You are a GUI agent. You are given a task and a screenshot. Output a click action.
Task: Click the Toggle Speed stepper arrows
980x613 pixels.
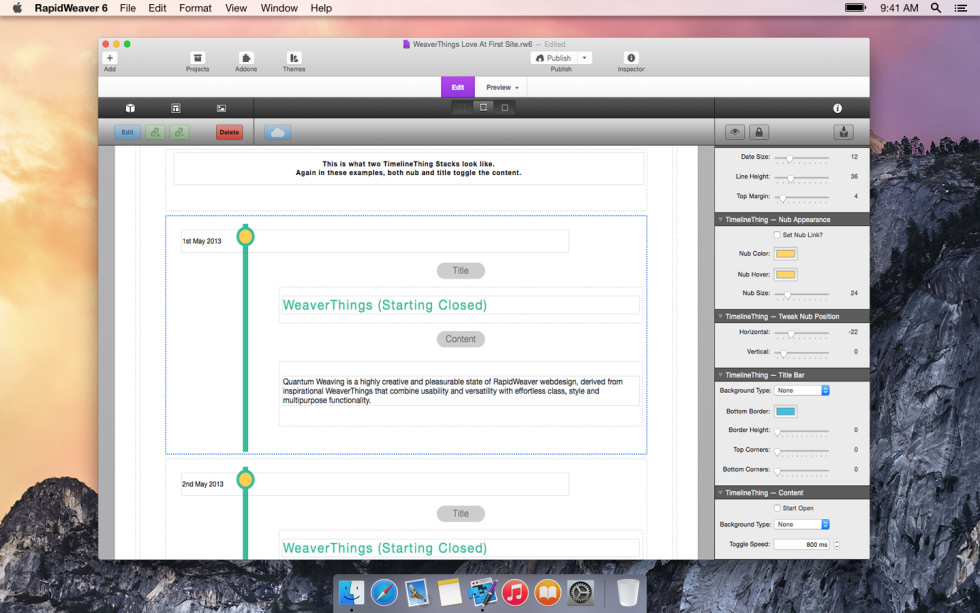click(x=836, y=544)
